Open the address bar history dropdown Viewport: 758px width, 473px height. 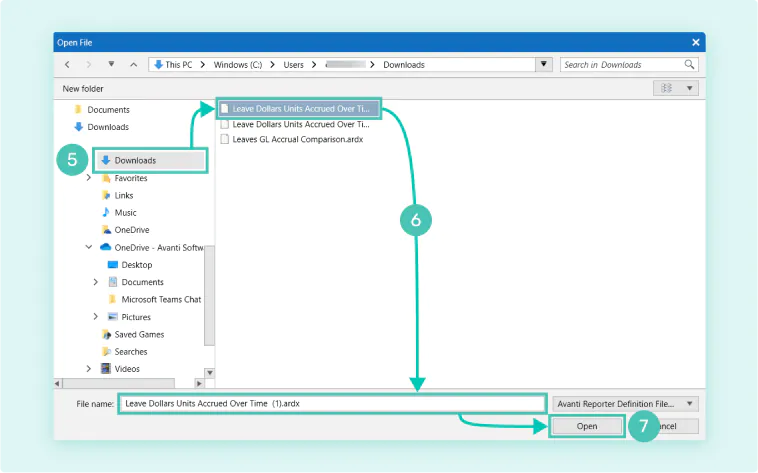pyautogui.click(x=543, y=64)
